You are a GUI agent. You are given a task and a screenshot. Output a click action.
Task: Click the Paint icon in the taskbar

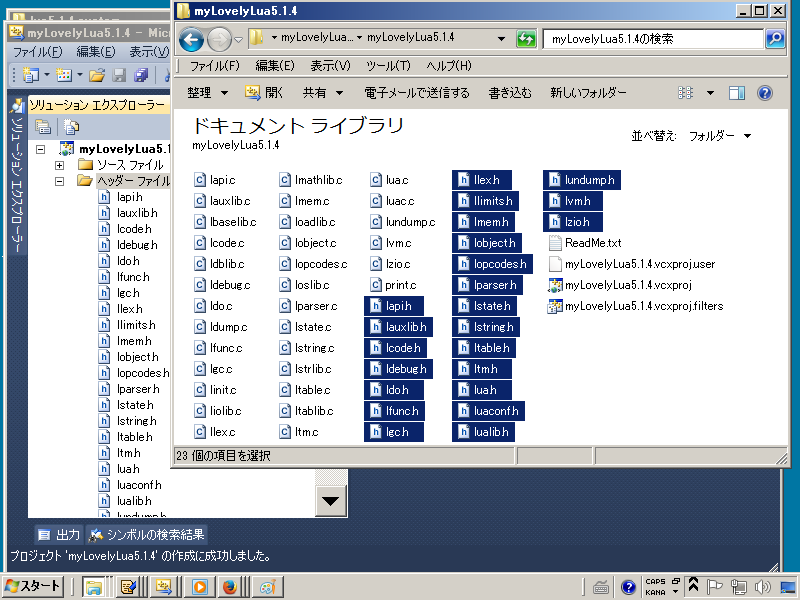(268, 587)
